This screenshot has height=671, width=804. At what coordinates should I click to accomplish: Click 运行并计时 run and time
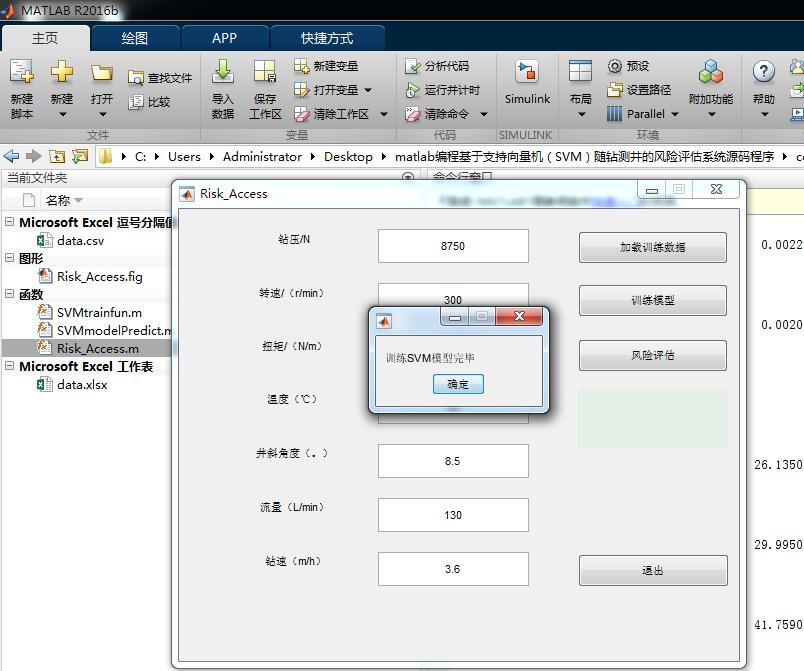click(x=442, y=90)
